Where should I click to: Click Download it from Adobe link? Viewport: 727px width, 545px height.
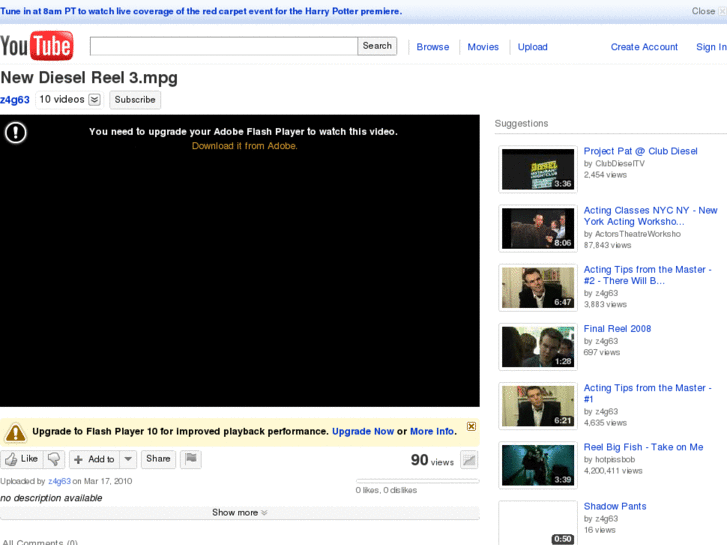[x=244, y=146]
